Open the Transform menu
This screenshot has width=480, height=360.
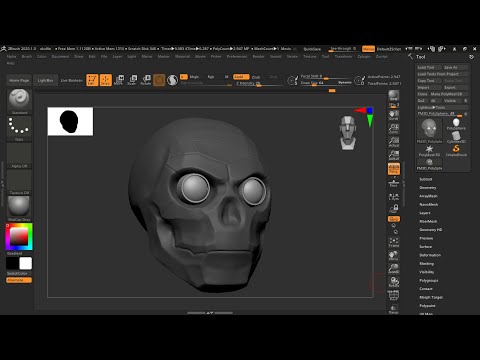click(x=343, y=57)
